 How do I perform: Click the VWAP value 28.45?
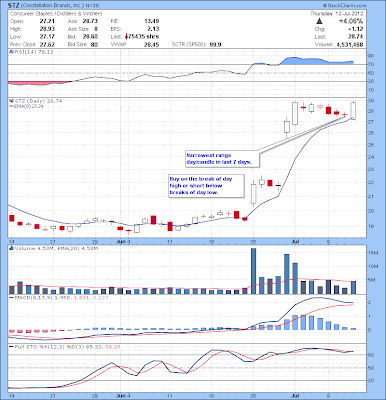coord(152,44)
